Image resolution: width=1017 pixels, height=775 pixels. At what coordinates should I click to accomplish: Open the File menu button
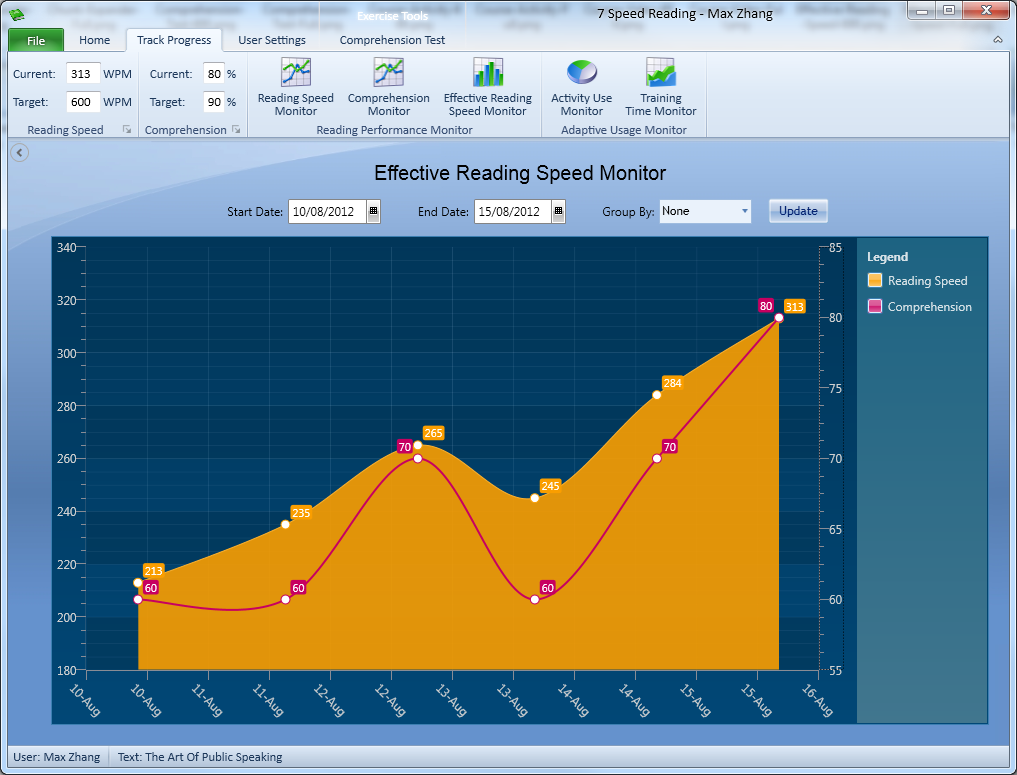(x=36, y=40)
